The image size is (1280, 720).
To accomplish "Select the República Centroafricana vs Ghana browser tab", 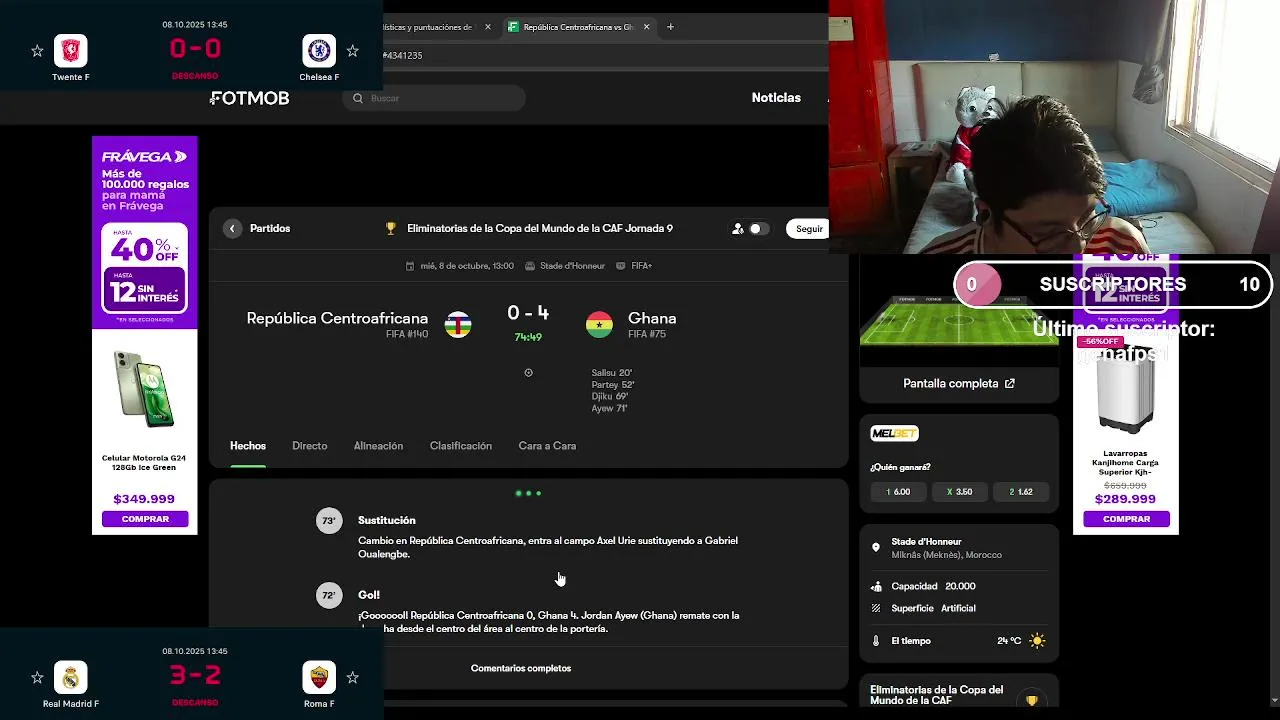I will point(579,27).
